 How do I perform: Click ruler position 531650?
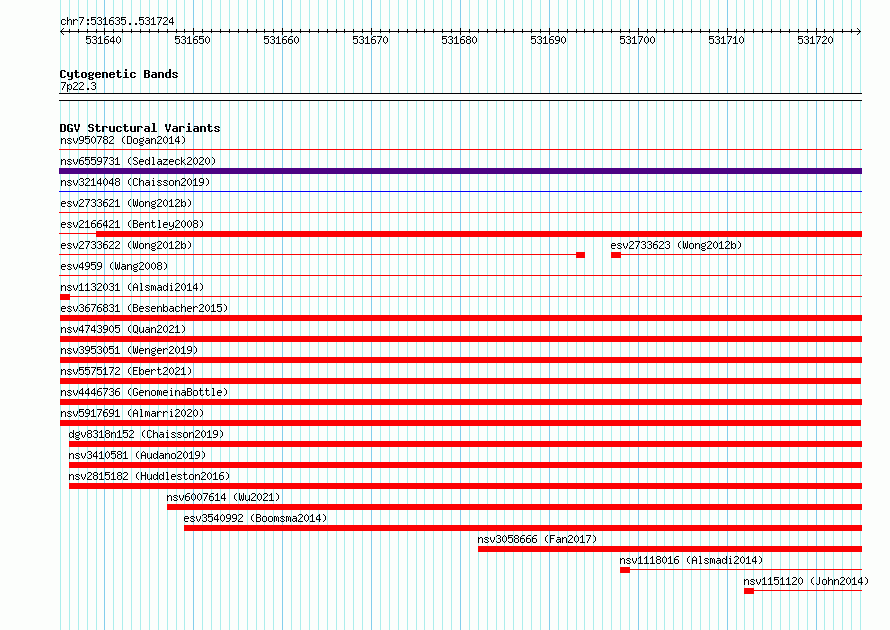(192, 40)
